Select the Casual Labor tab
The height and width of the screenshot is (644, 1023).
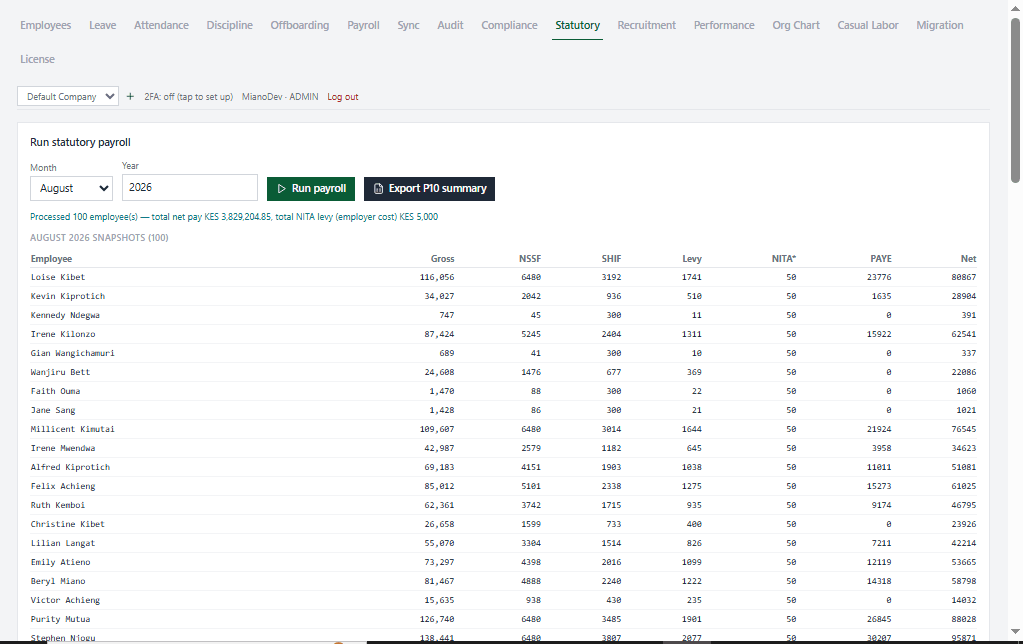868,25
